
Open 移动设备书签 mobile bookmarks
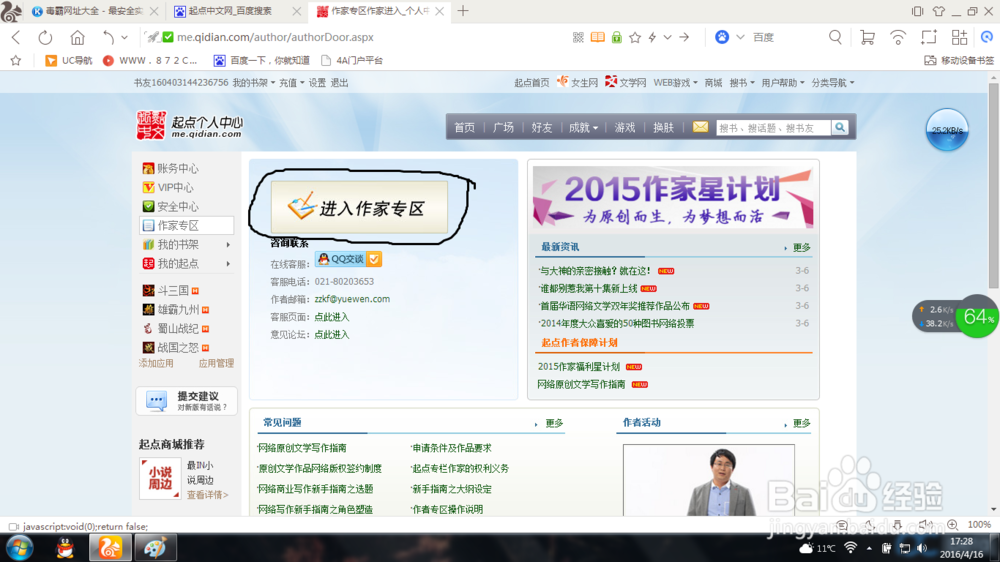tap(959, 61)
